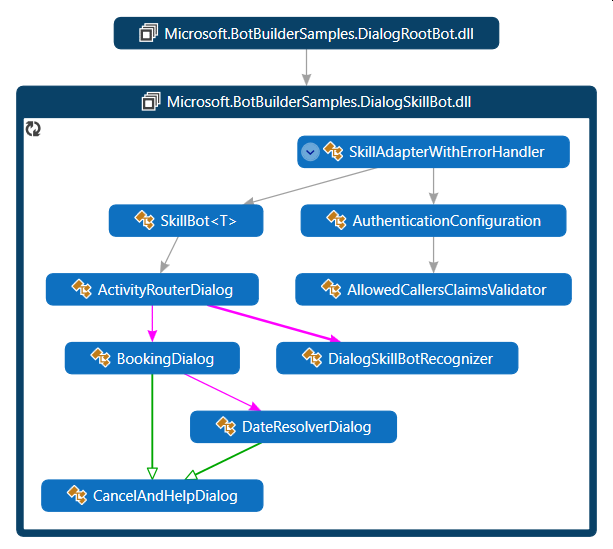Click the class icon on the BookingDialog node

click(101, 358)
